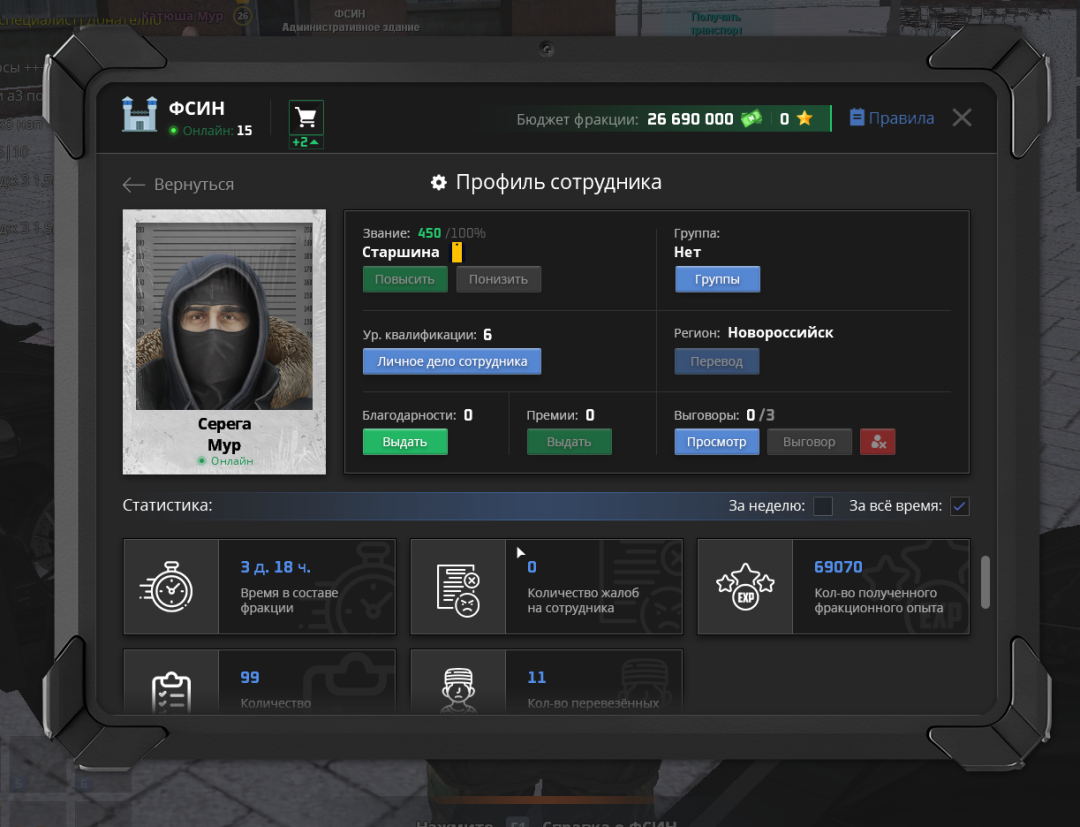Click the ФСИН faction building icon
The height and width of the screenshot is (827, 1080).
click(140, 115)
